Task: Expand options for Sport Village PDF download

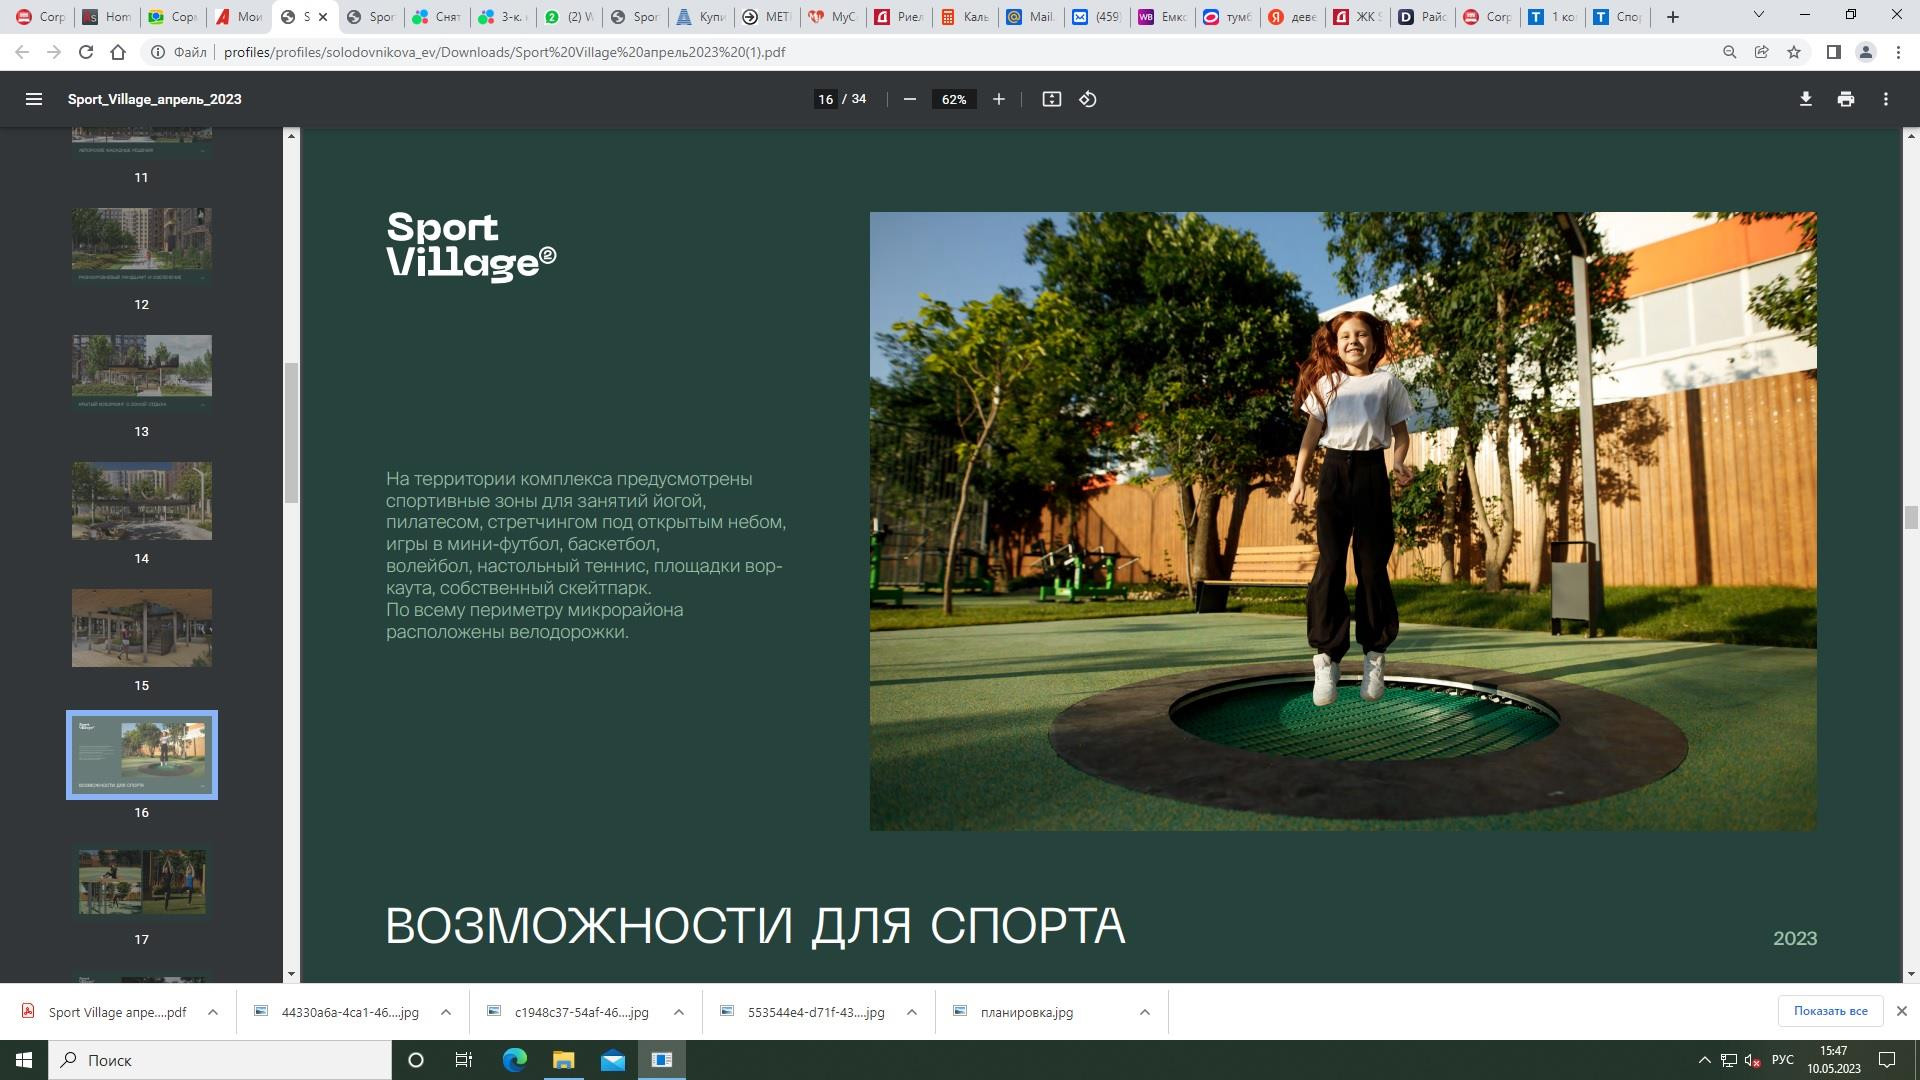Action: click(x=213, y=1012)
